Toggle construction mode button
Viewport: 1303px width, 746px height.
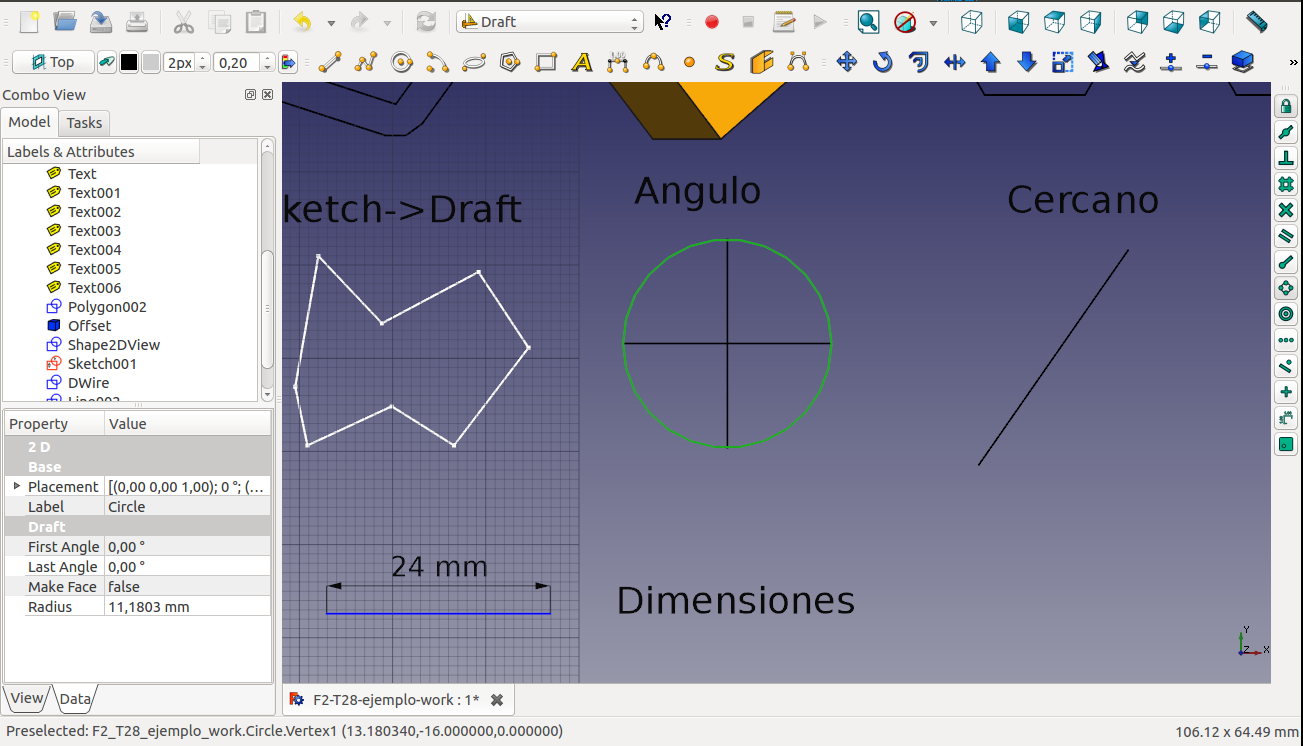pos(106,63)
